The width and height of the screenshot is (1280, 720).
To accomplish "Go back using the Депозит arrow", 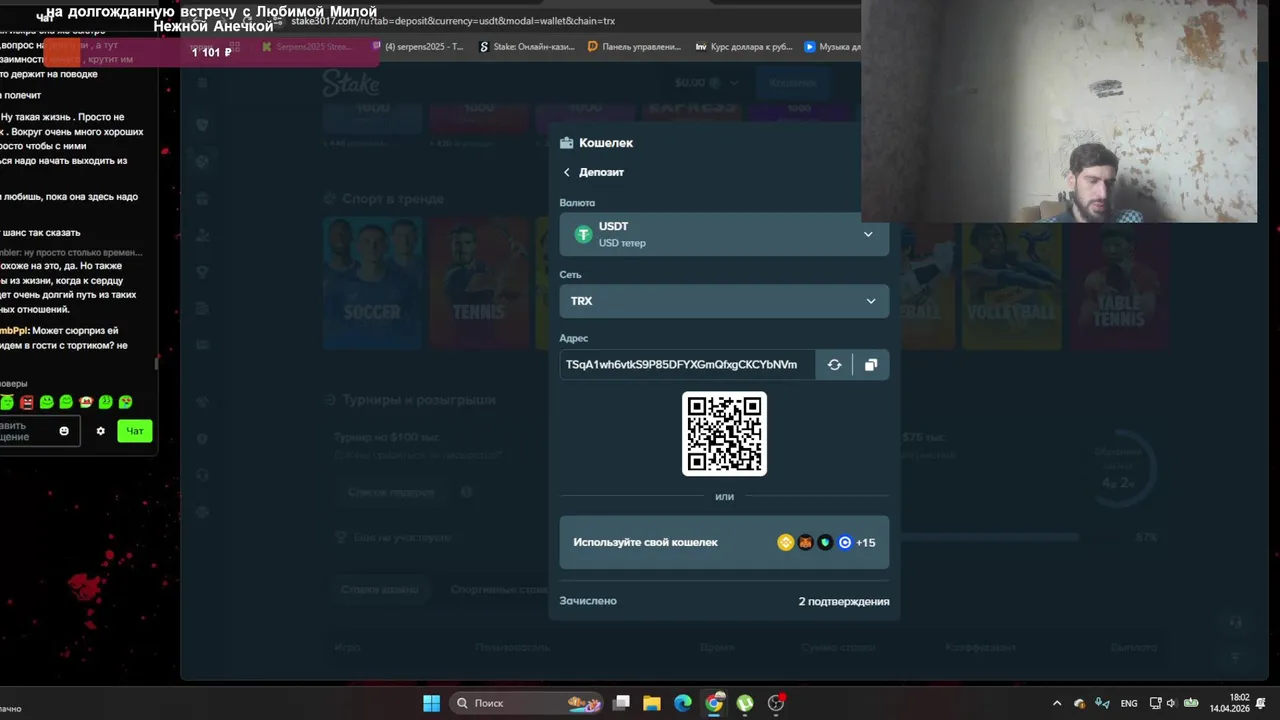I will pyautogui.click(x=567, y=172).
